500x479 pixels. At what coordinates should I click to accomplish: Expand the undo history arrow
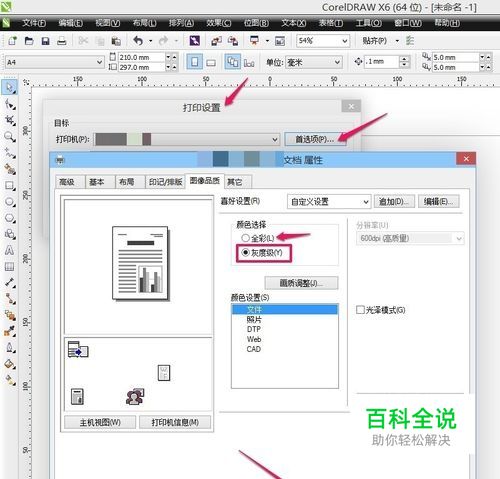click(151, 41)
